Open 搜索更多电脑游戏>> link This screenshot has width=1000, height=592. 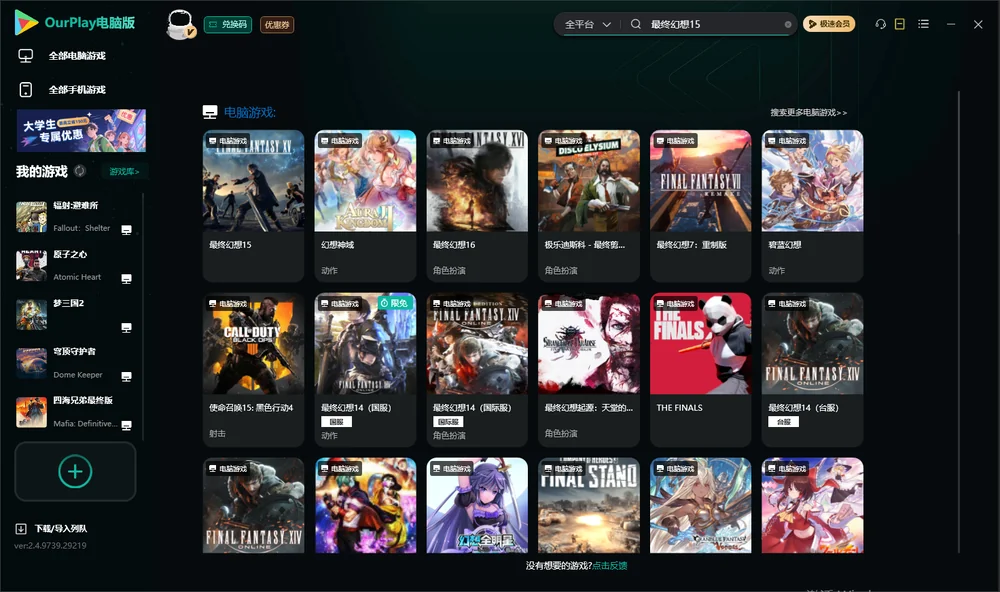pos(808,112)
